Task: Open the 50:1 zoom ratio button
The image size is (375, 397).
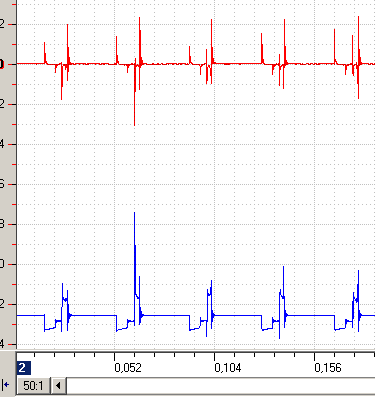Action: tap(33, 386)
